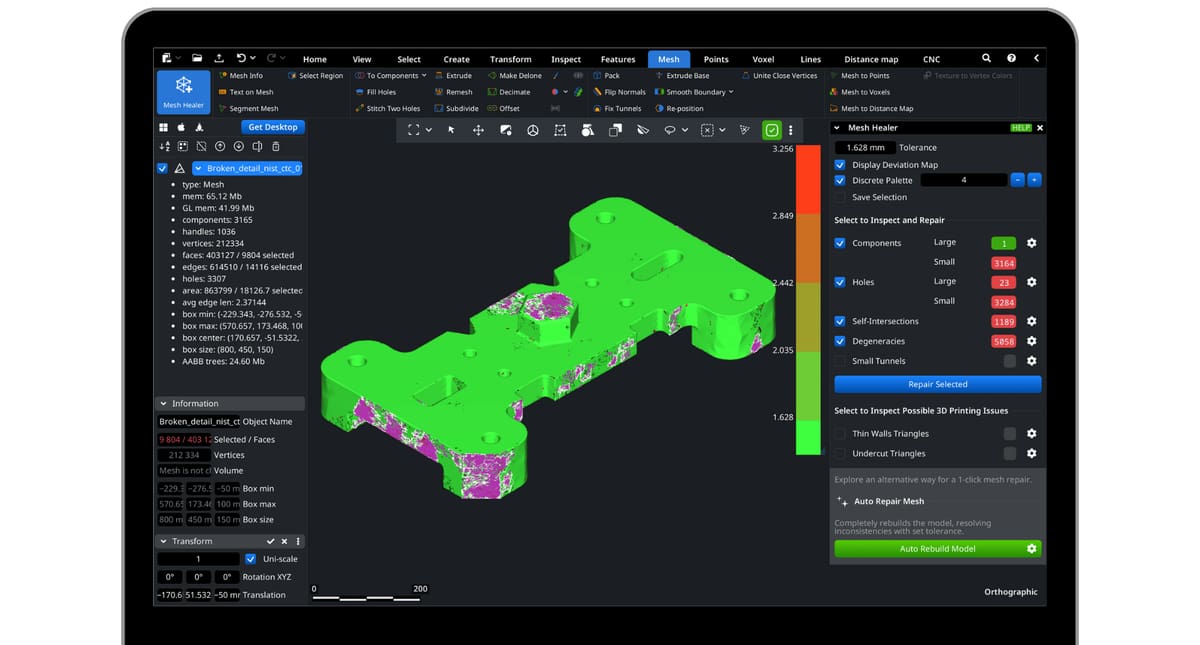Click the green HELP badge
1200x645 pixels.
point(1021,128)
